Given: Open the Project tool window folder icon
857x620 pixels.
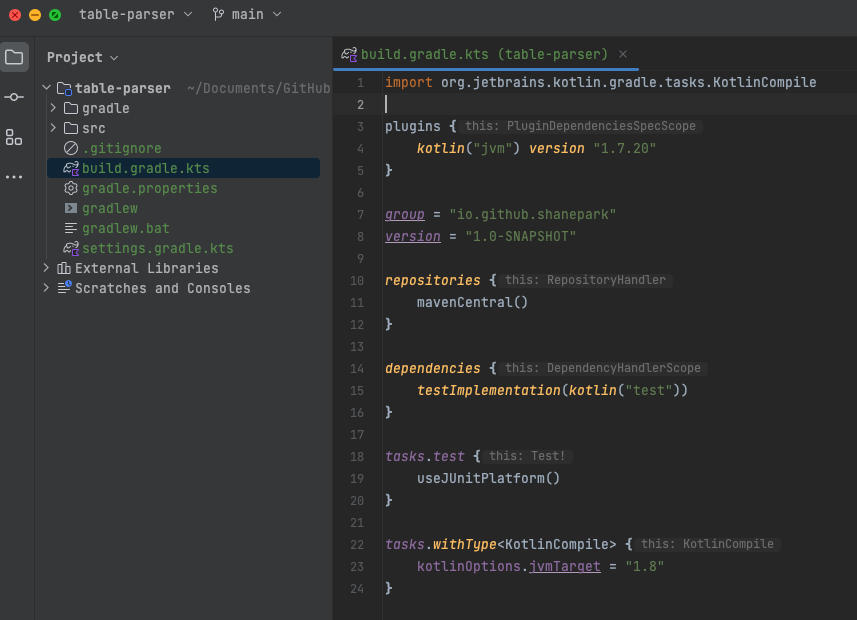Looking at the screenshot, I should pos(14,57).
